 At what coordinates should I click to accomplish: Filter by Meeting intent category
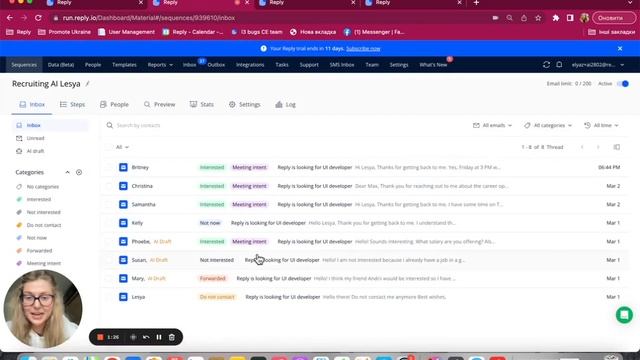pyautogui.click(x=44, y=263)
